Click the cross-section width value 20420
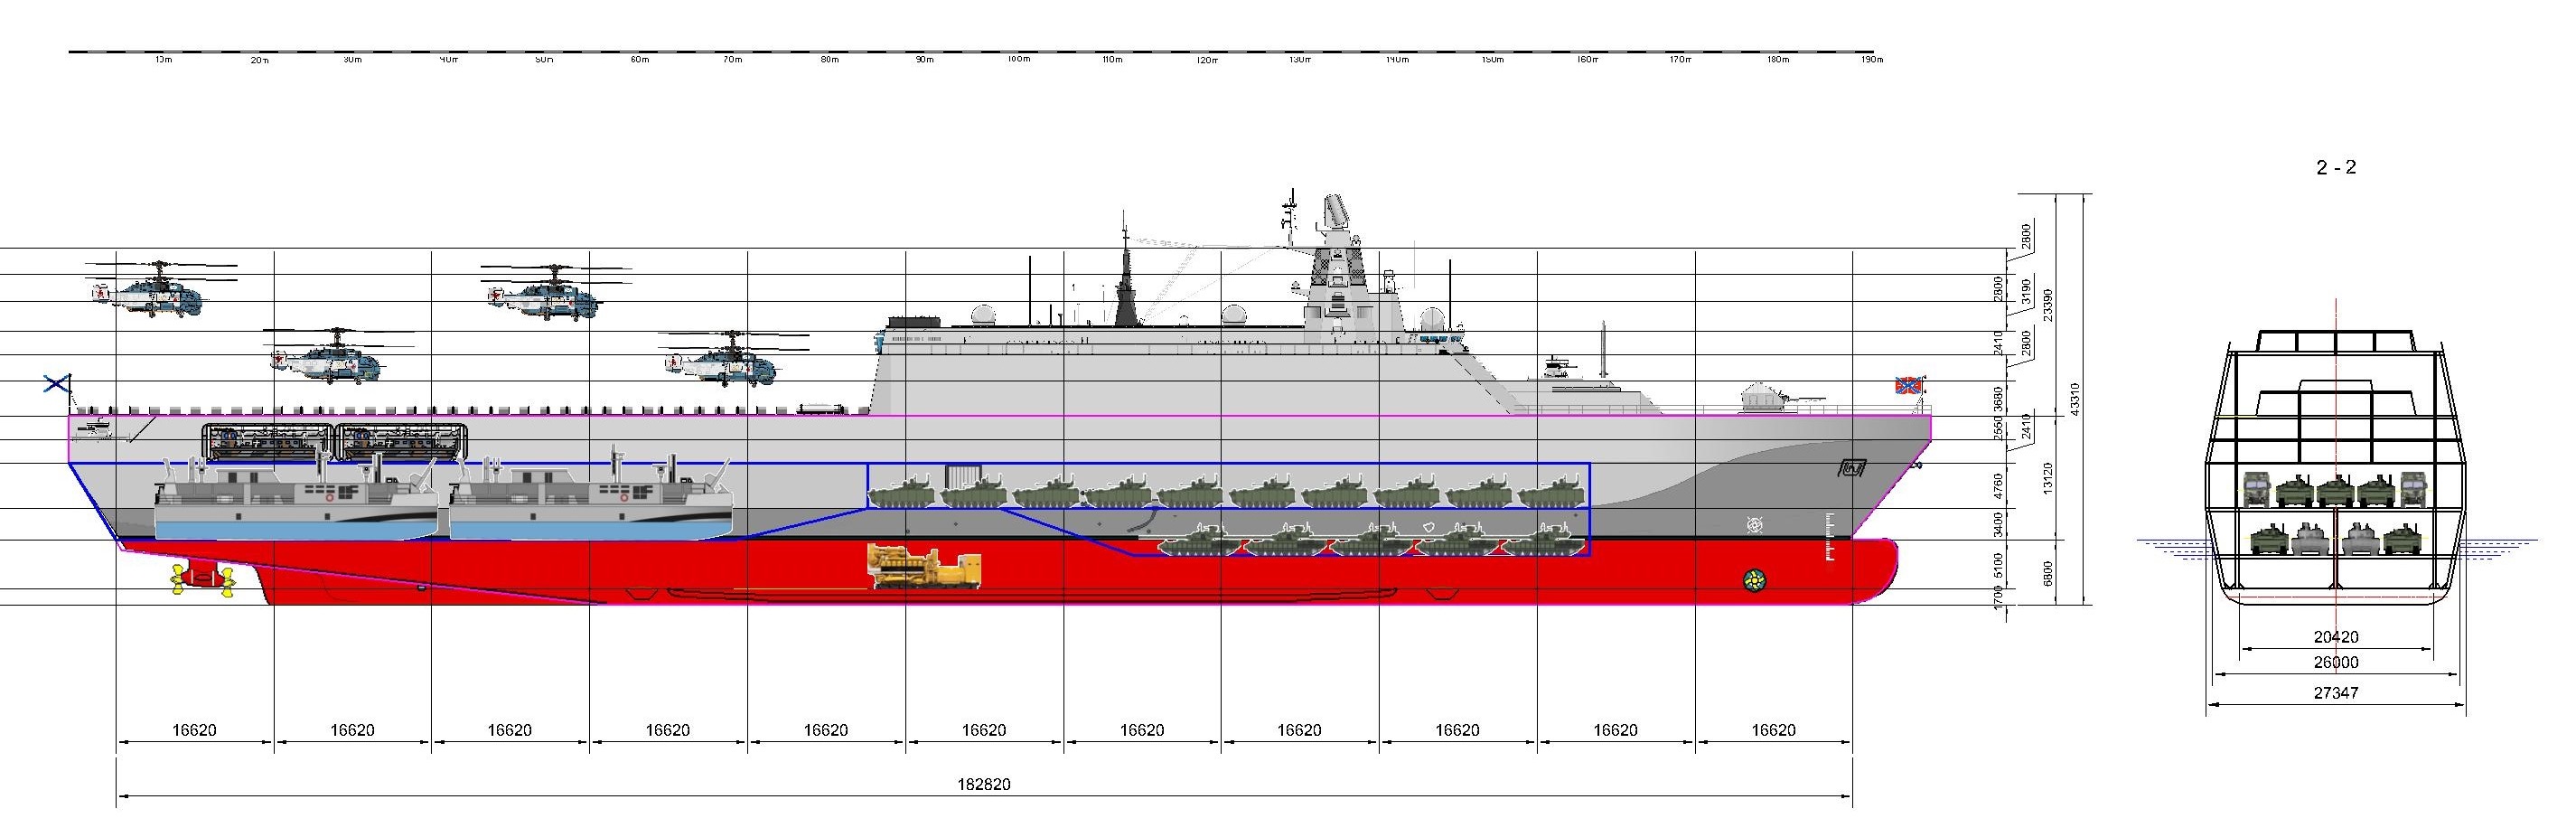 click(2336, 637)
